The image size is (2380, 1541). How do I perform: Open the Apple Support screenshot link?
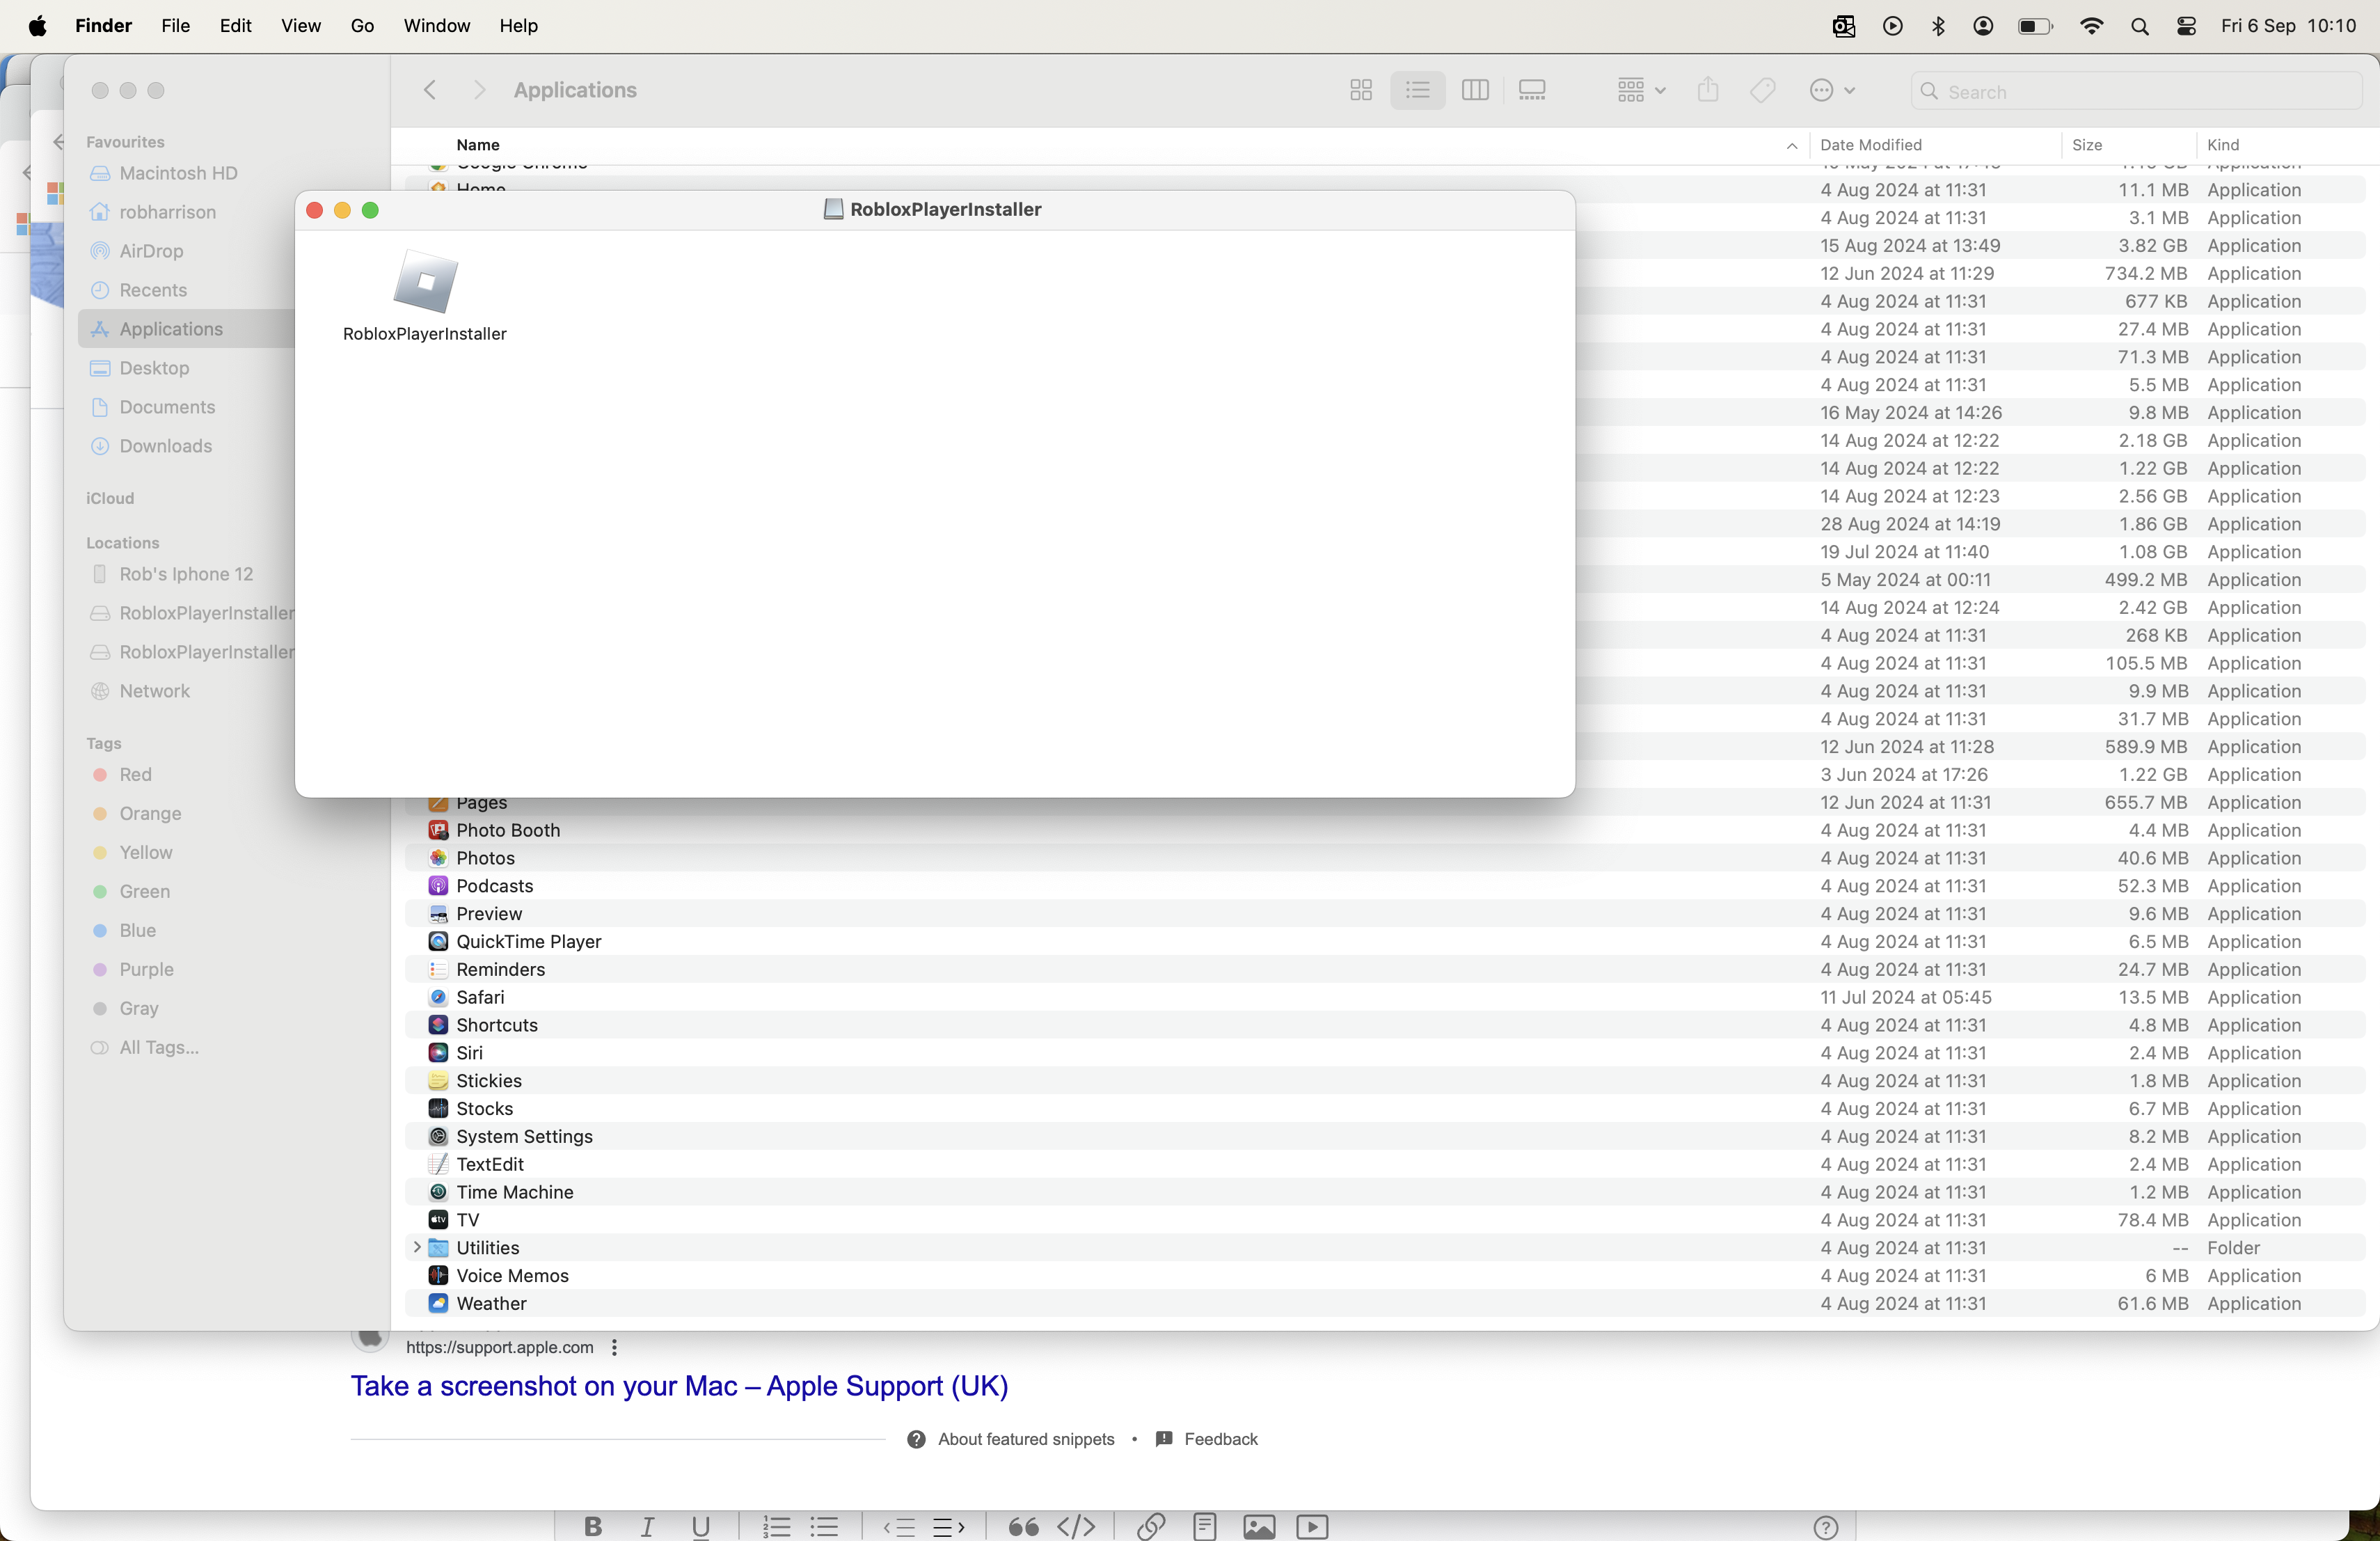(x=679, y=1386)
